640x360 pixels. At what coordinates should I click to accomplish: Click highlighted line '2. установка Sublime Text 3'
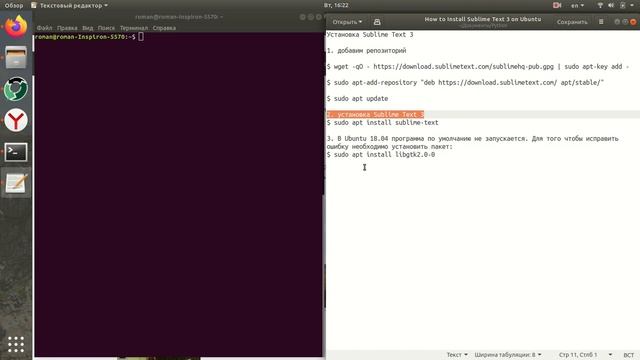(x=375, y=114)
